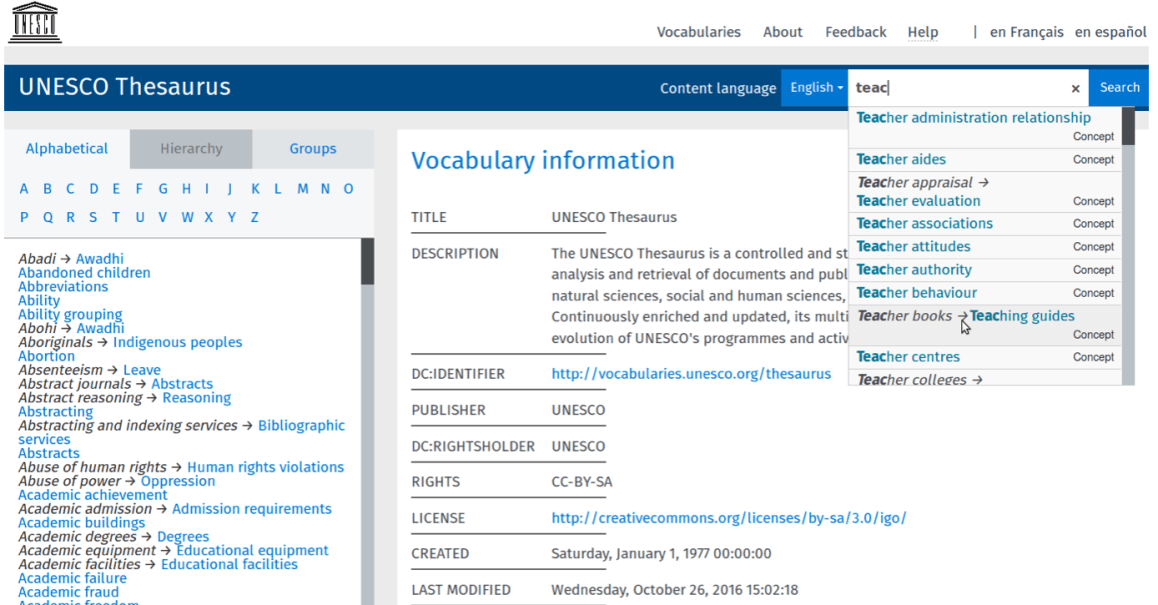Open the English content language dropdown

[x=816, y=88]
